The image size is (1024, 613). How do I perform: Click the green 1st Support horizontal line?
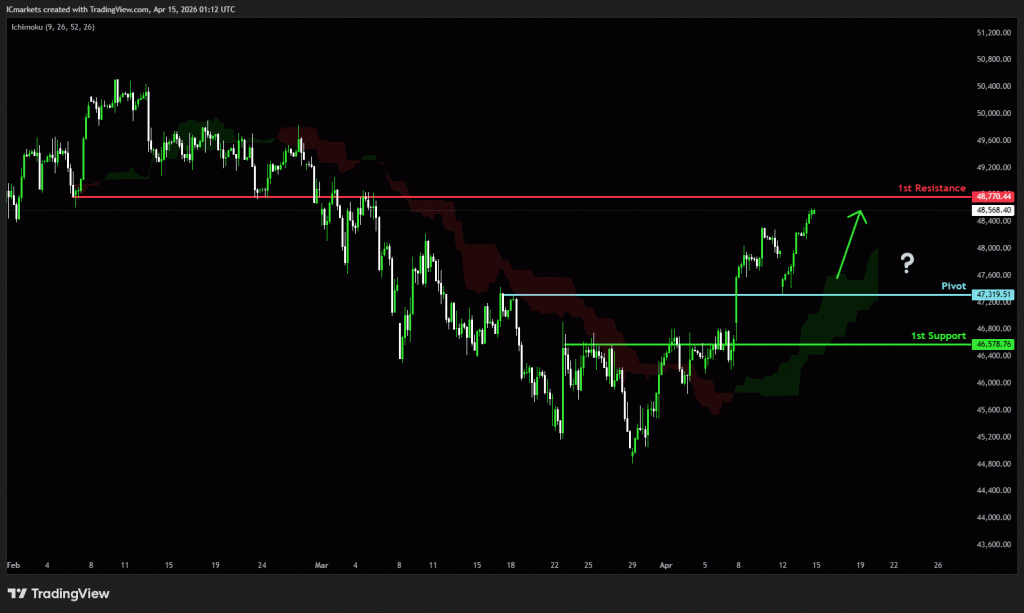pyautogui.click(x=800, y=344)
